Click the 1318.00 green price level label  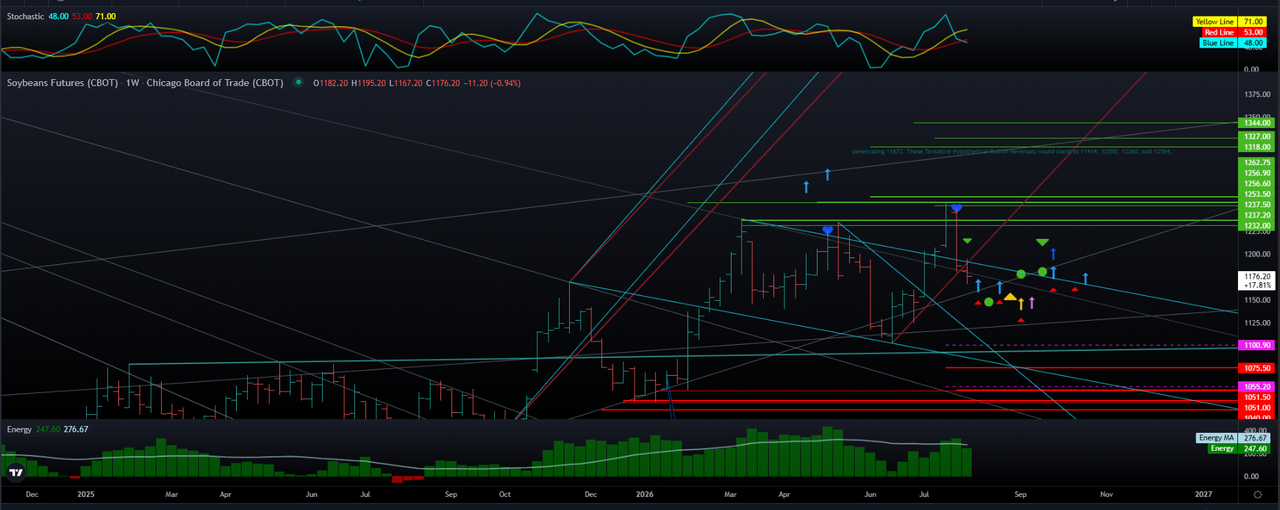tap(1257, 147)
